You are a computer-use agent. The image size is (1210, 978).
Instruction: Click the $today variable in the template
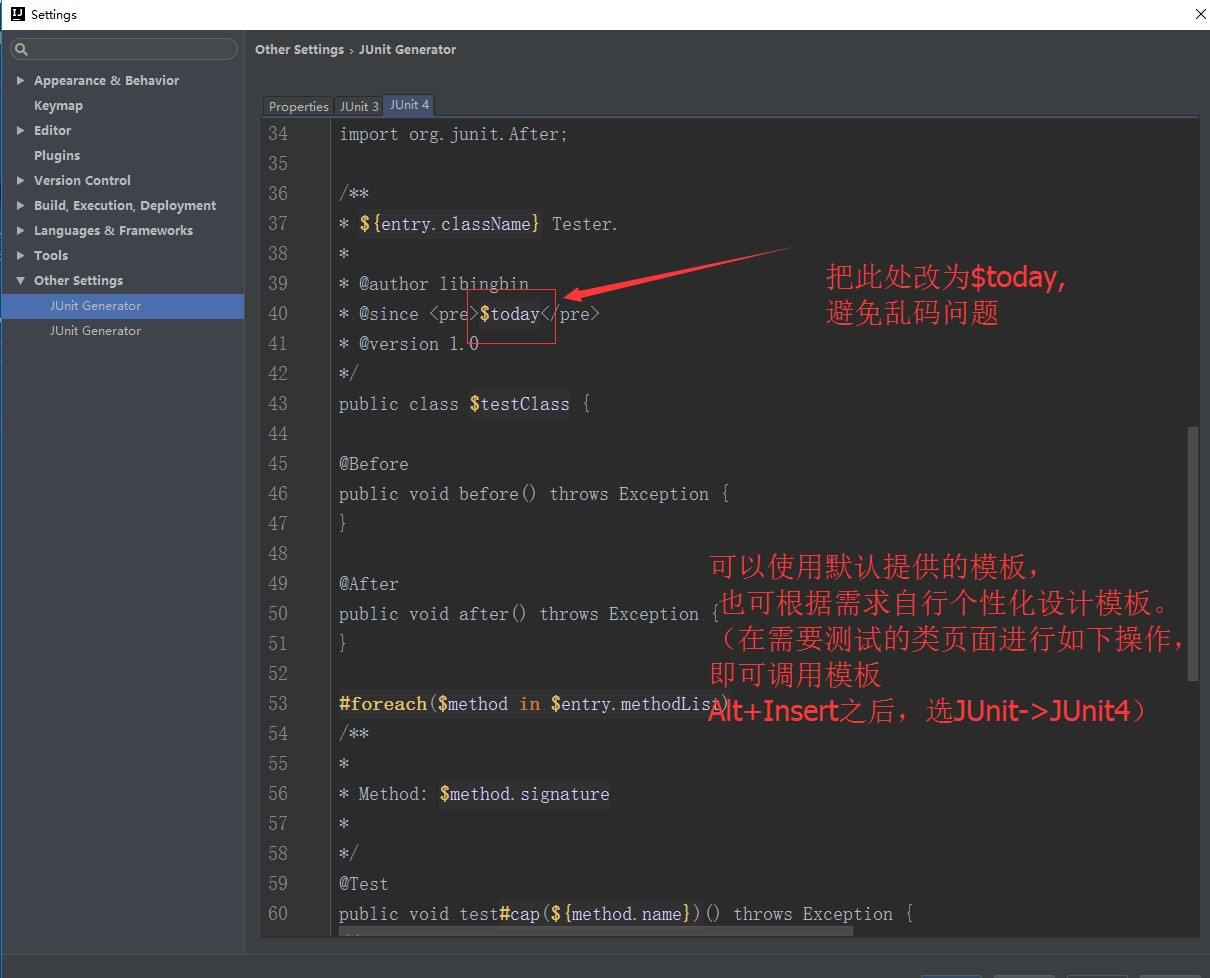coord(509,314)
